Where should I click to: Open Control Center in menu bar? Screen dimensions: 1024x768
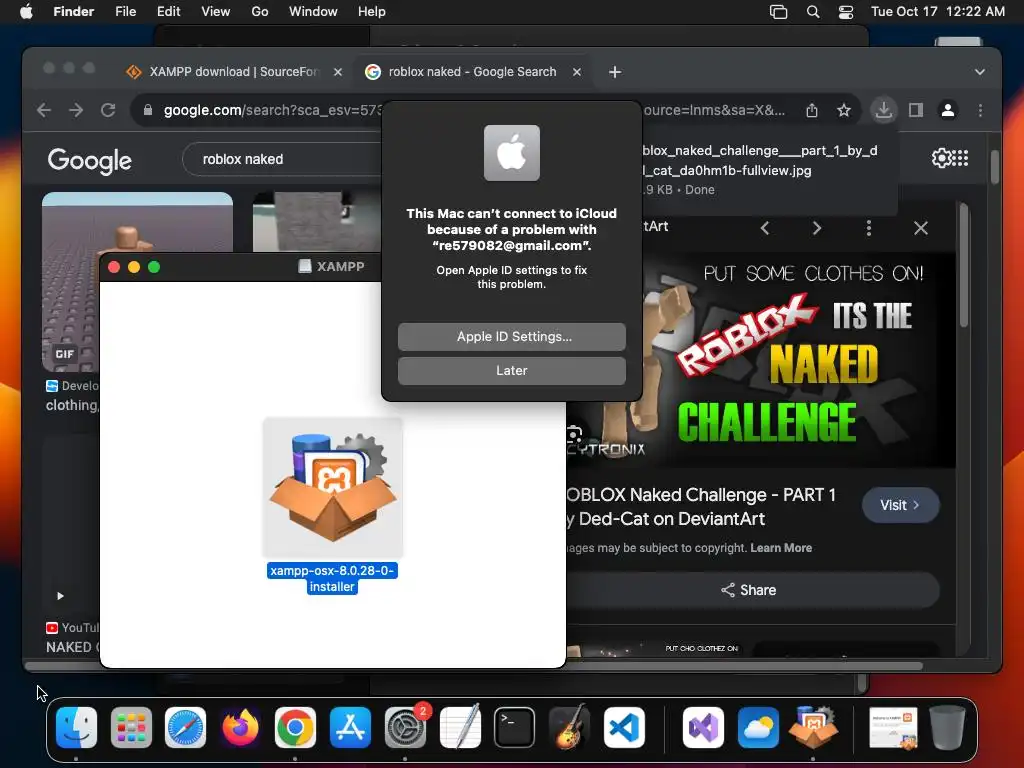pos(846,11)
